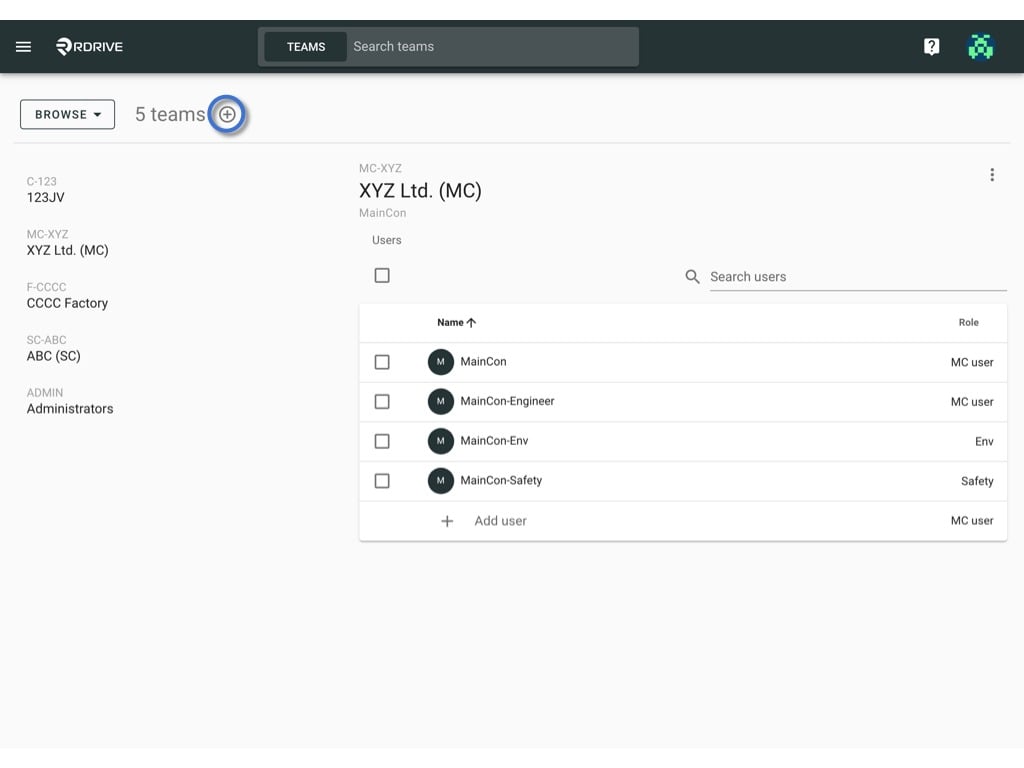Click the XYZ Ltd. (MC) team heading
This screenshot has height=768, width=1024.
pos(420,191)
